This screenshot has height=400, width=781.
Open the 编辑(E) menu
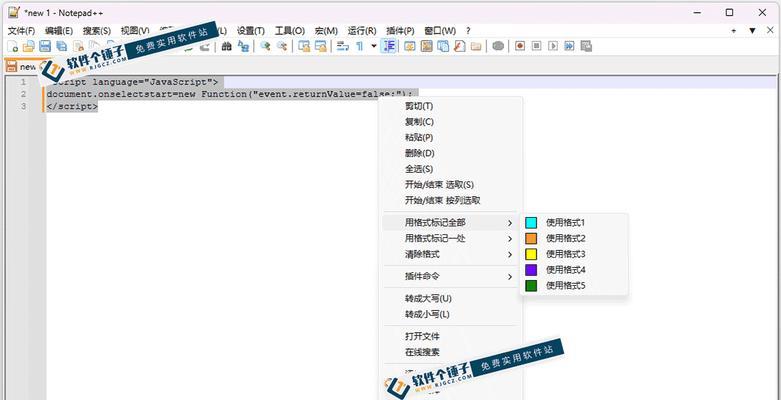(59, 30)
